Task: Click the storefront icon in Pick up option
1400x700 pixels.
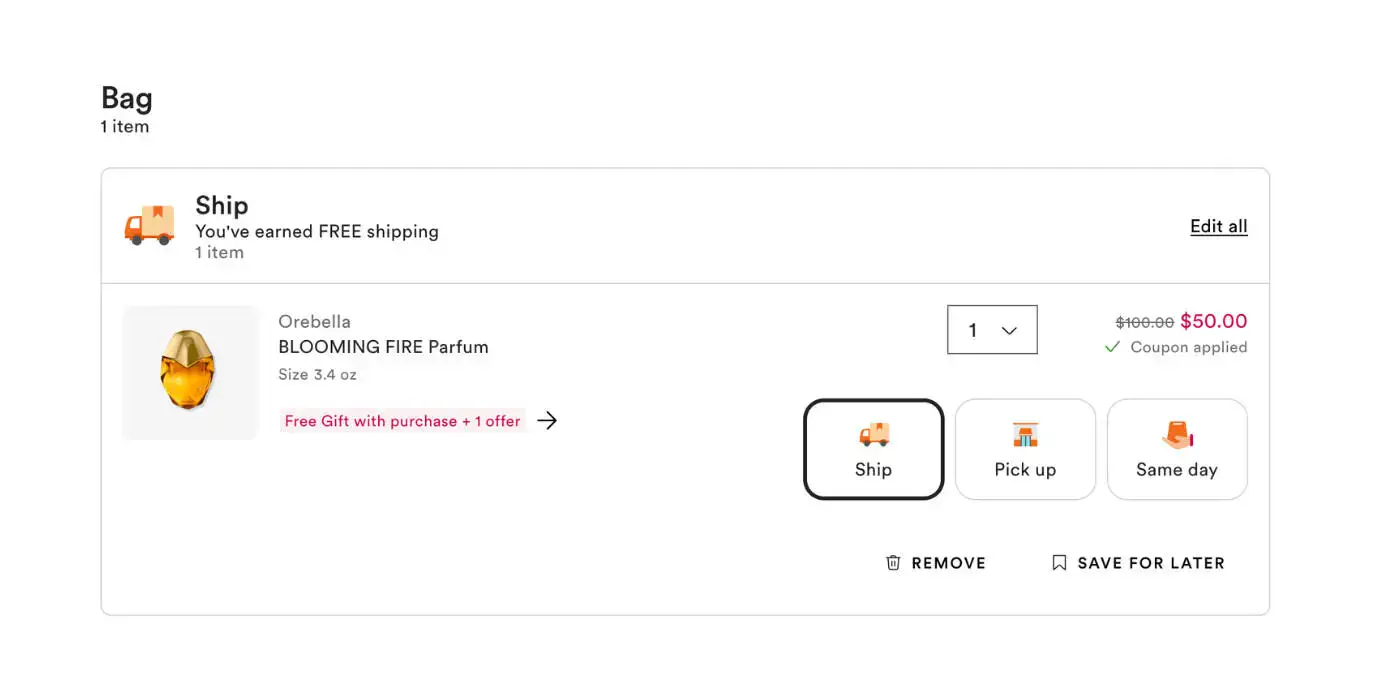Action: point(1025,434)
